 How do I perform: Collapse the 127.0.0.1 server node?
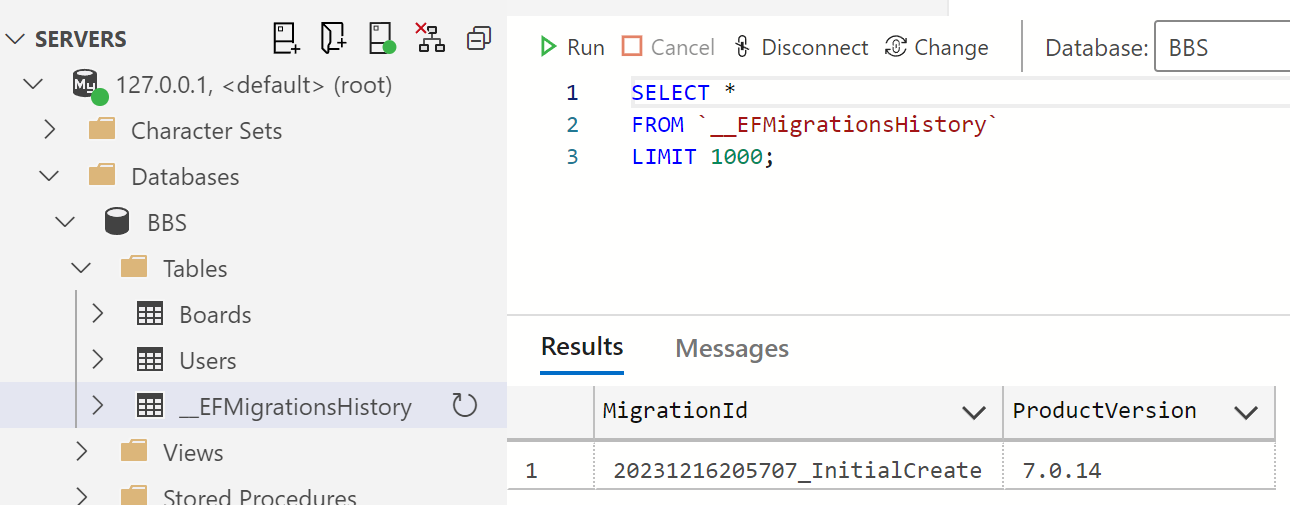pos(34,85)
